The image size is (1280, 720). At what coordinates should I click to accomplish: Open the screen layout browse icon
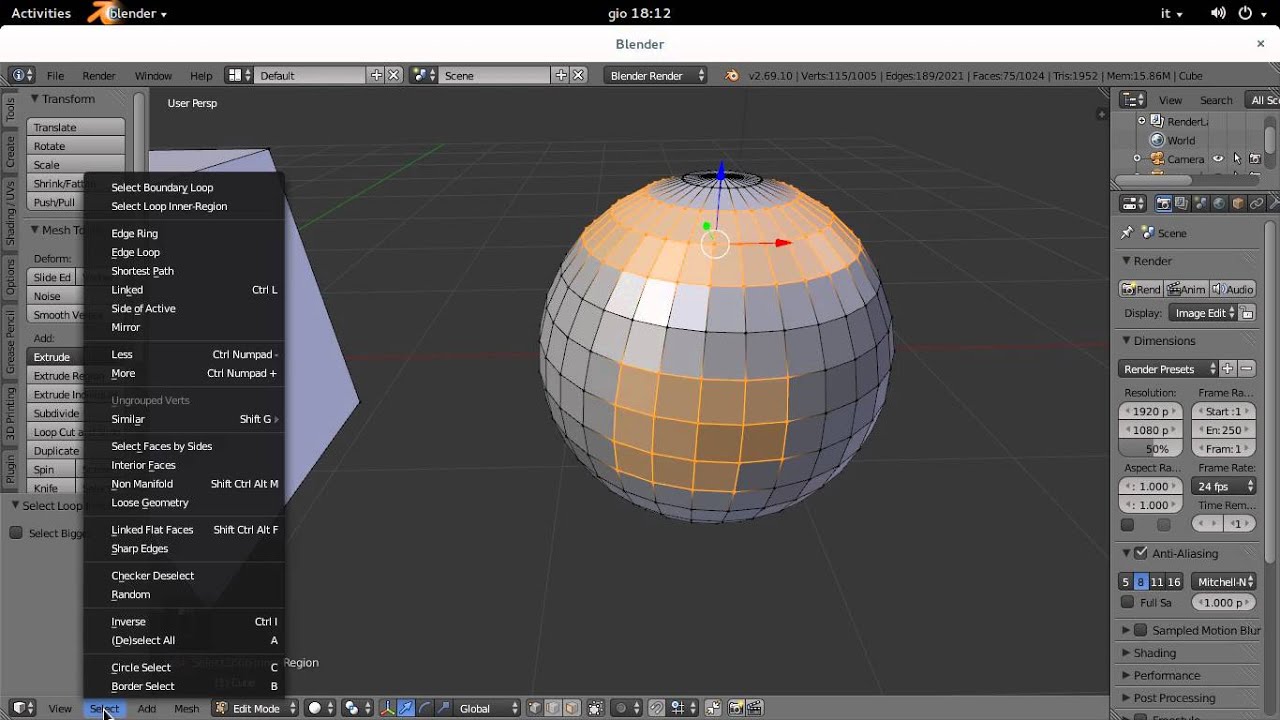click(x=238, y=75)
